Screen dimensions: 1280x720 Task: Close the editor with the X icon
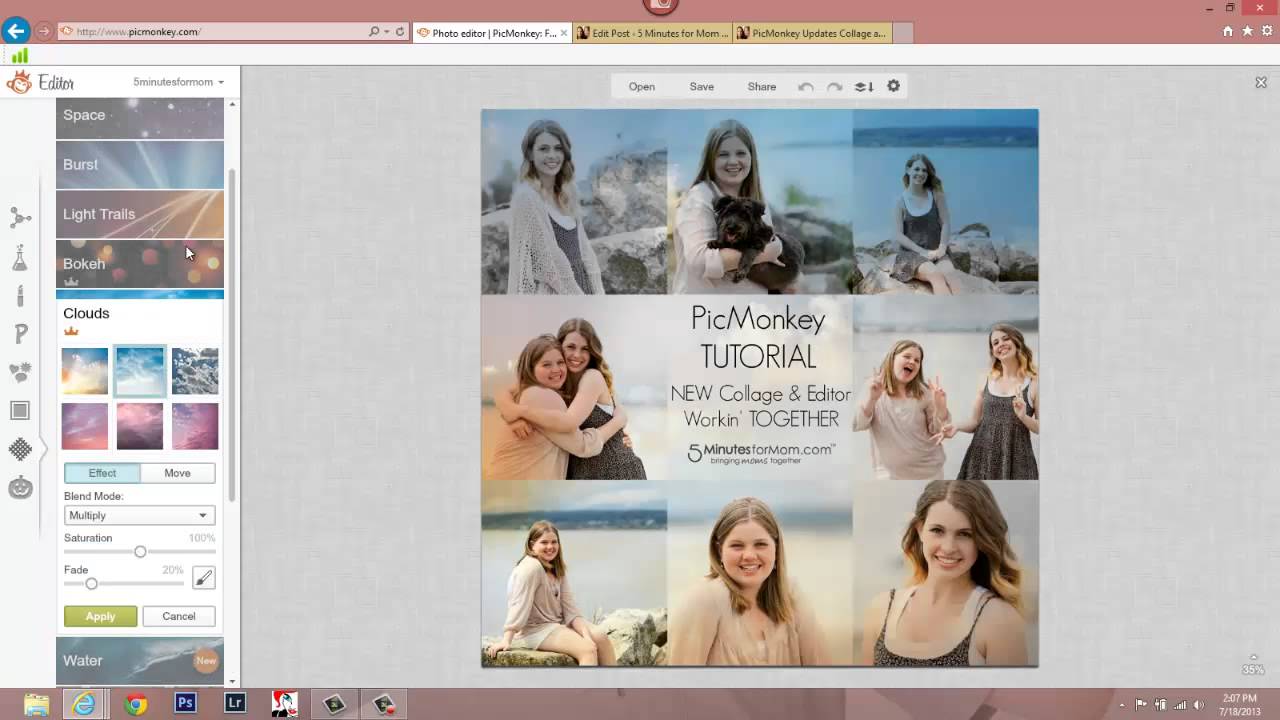[1261, 83]
